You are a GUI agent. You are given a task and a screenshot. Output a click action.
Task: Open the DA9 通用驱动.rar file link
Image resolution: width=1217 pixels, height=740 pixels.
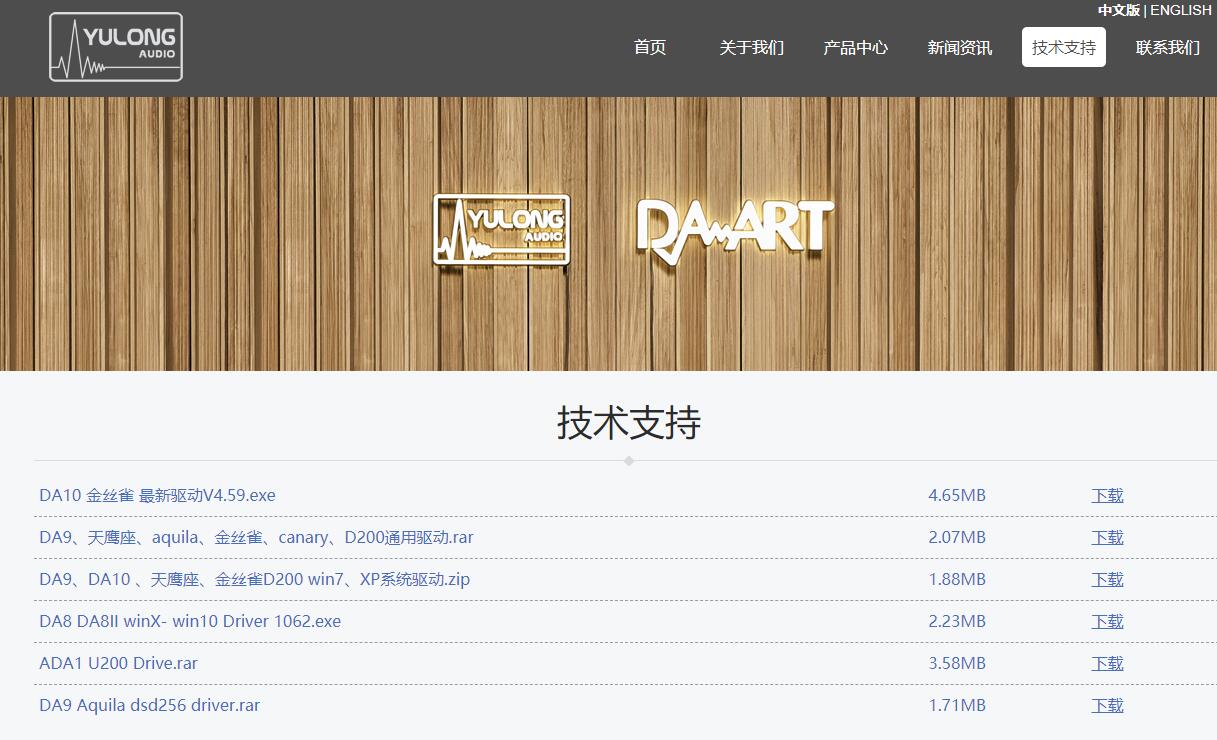pos(256,537)
